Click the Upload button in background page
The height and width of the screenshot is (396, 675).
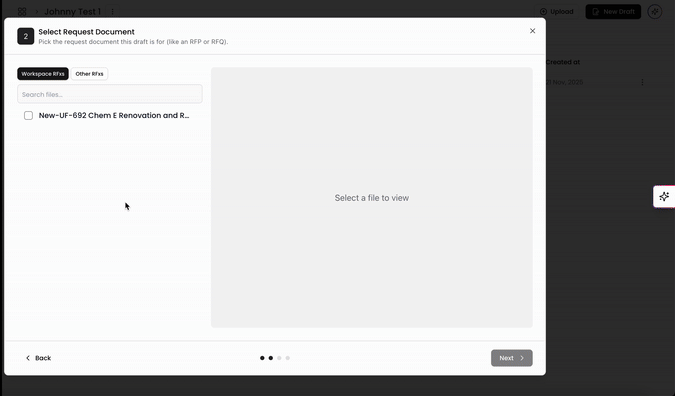click(x=557, y=12)
